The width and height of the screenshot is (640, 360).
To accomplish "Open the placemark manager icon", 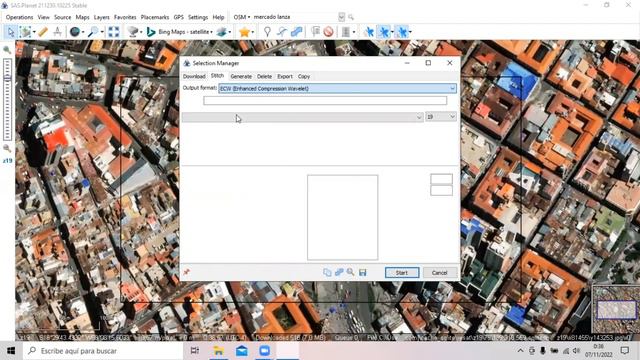I will [315, 32].
